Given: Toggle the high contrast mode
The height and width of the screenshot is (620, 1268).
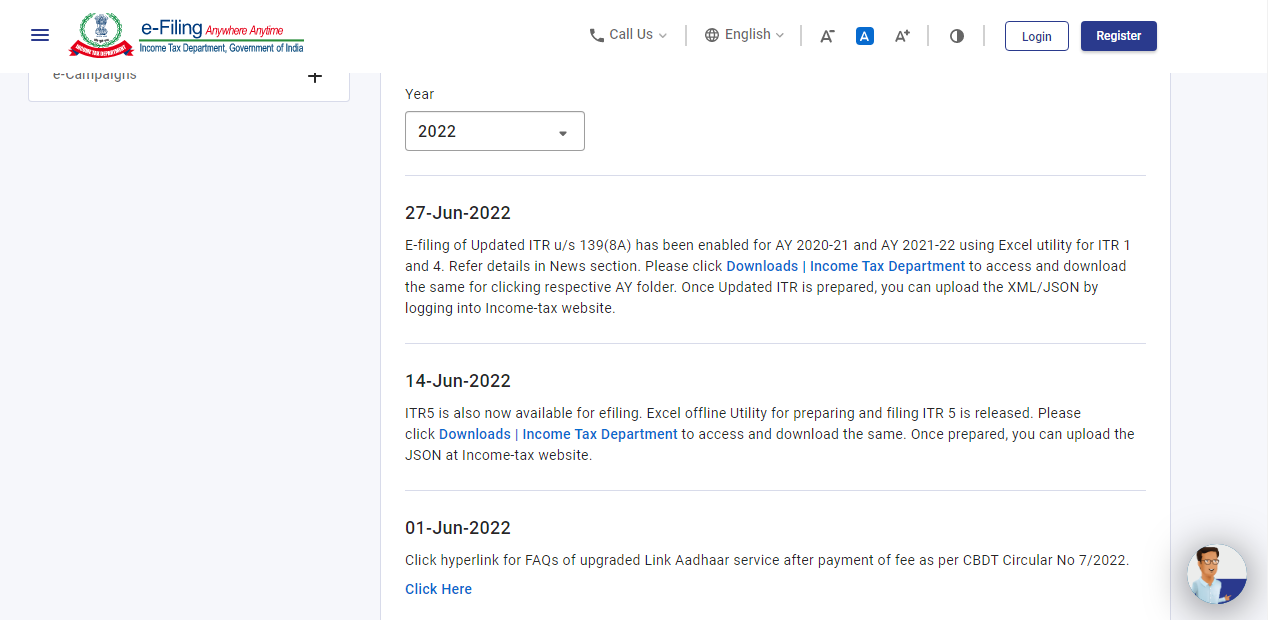Looking at the screenshot, I should click(x=957, y=36).
